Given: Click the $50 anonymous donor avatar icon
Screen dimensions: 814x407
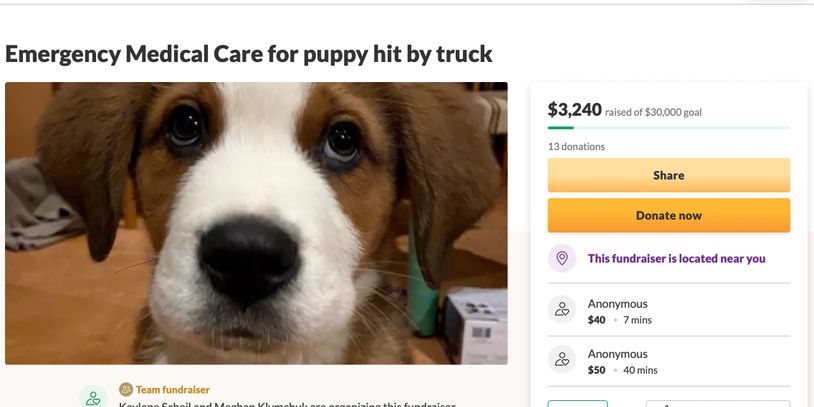Looking at the screenshot, I should pyautogui.click(x=562, y=360).
